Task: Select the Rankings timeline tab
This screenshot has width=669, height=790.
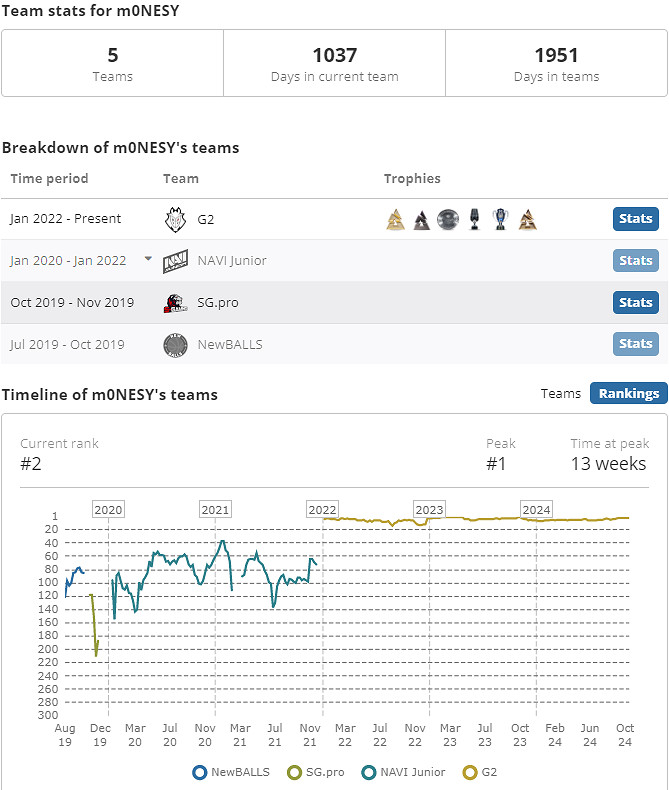Action: 628,393
